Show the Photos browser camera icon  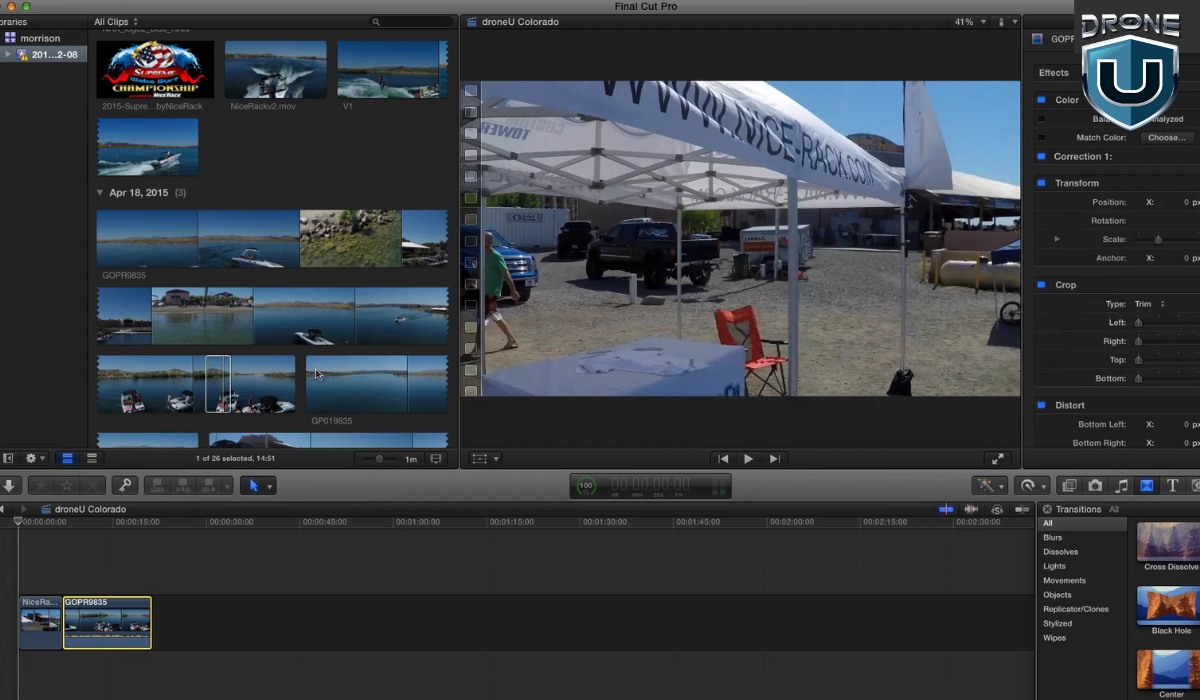point(1095,486)
